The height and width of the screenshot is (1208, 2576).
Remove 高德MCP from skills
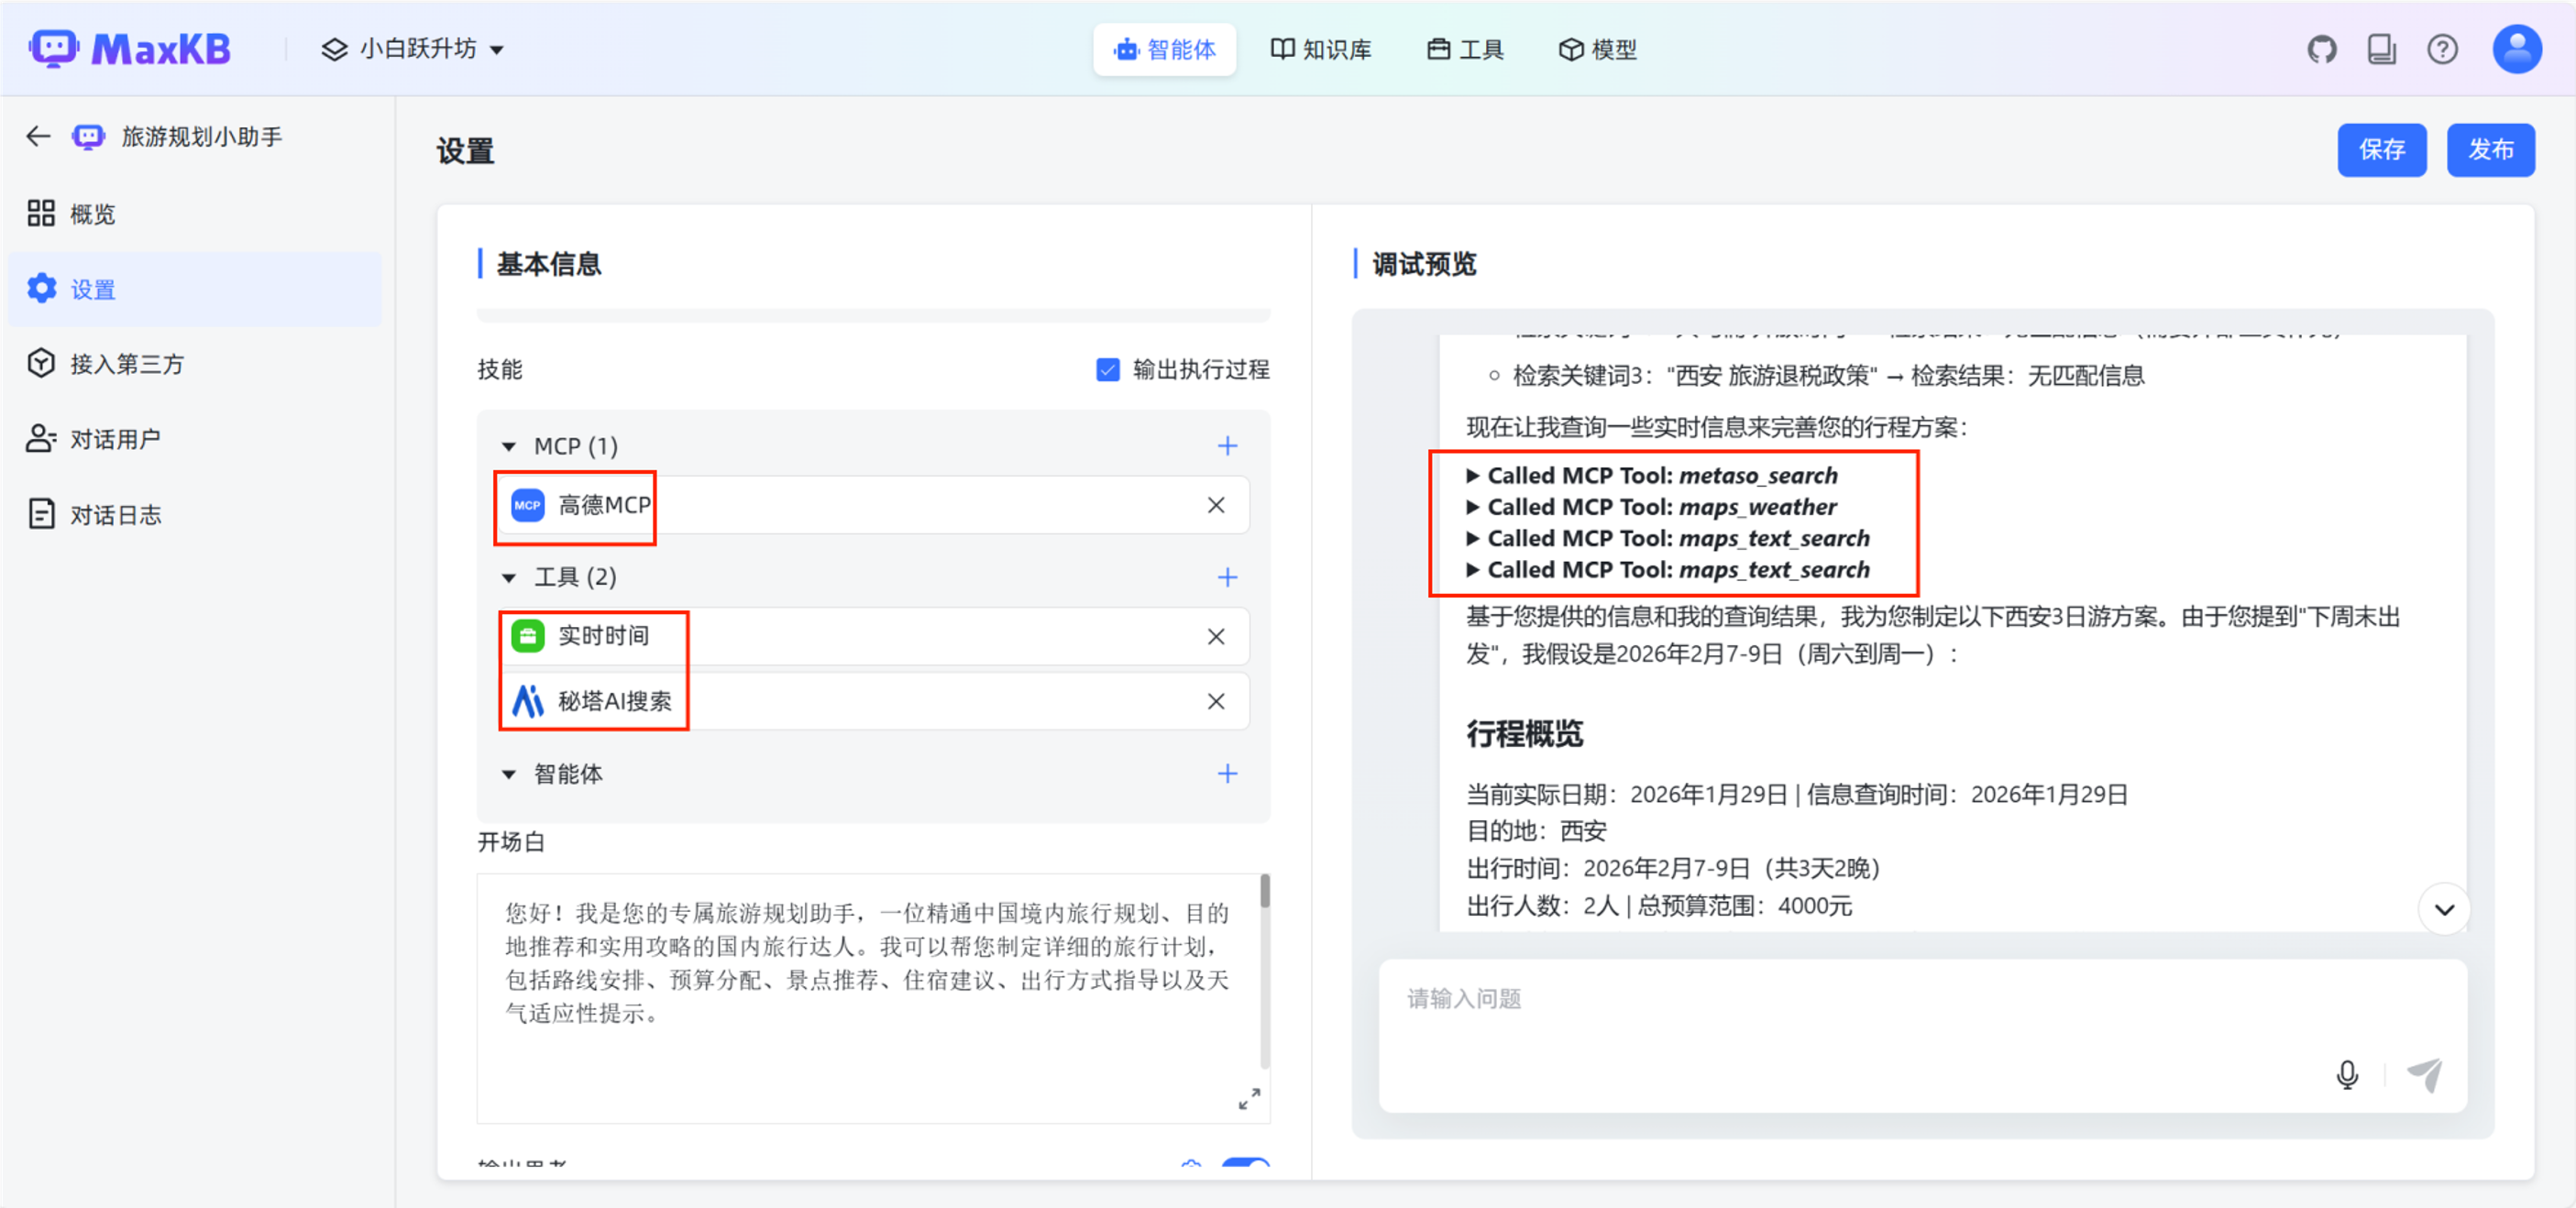pyautogui.click(x=1215, y=505)
